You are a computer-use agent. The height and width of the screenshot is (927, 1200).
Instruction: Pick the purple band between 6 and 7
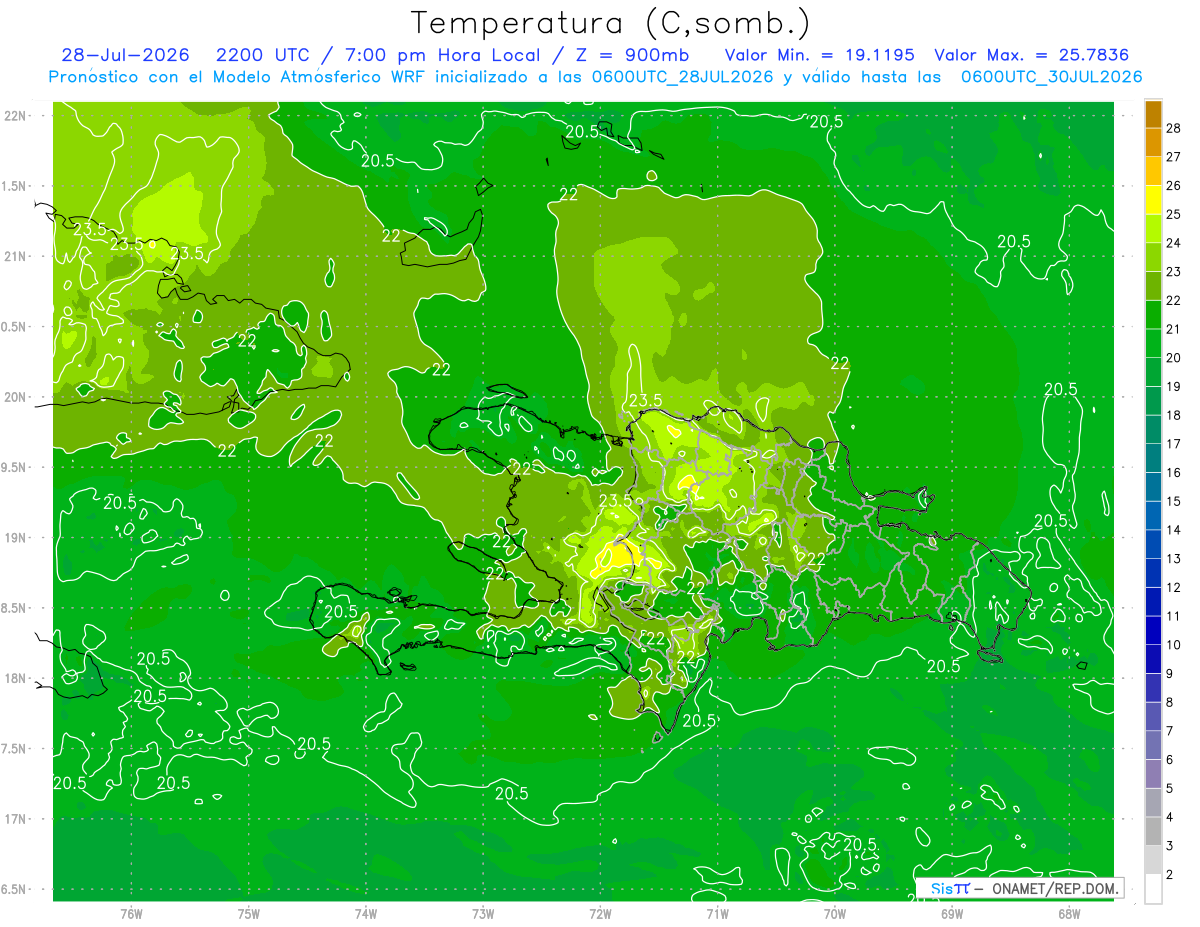pos(1153,746)
